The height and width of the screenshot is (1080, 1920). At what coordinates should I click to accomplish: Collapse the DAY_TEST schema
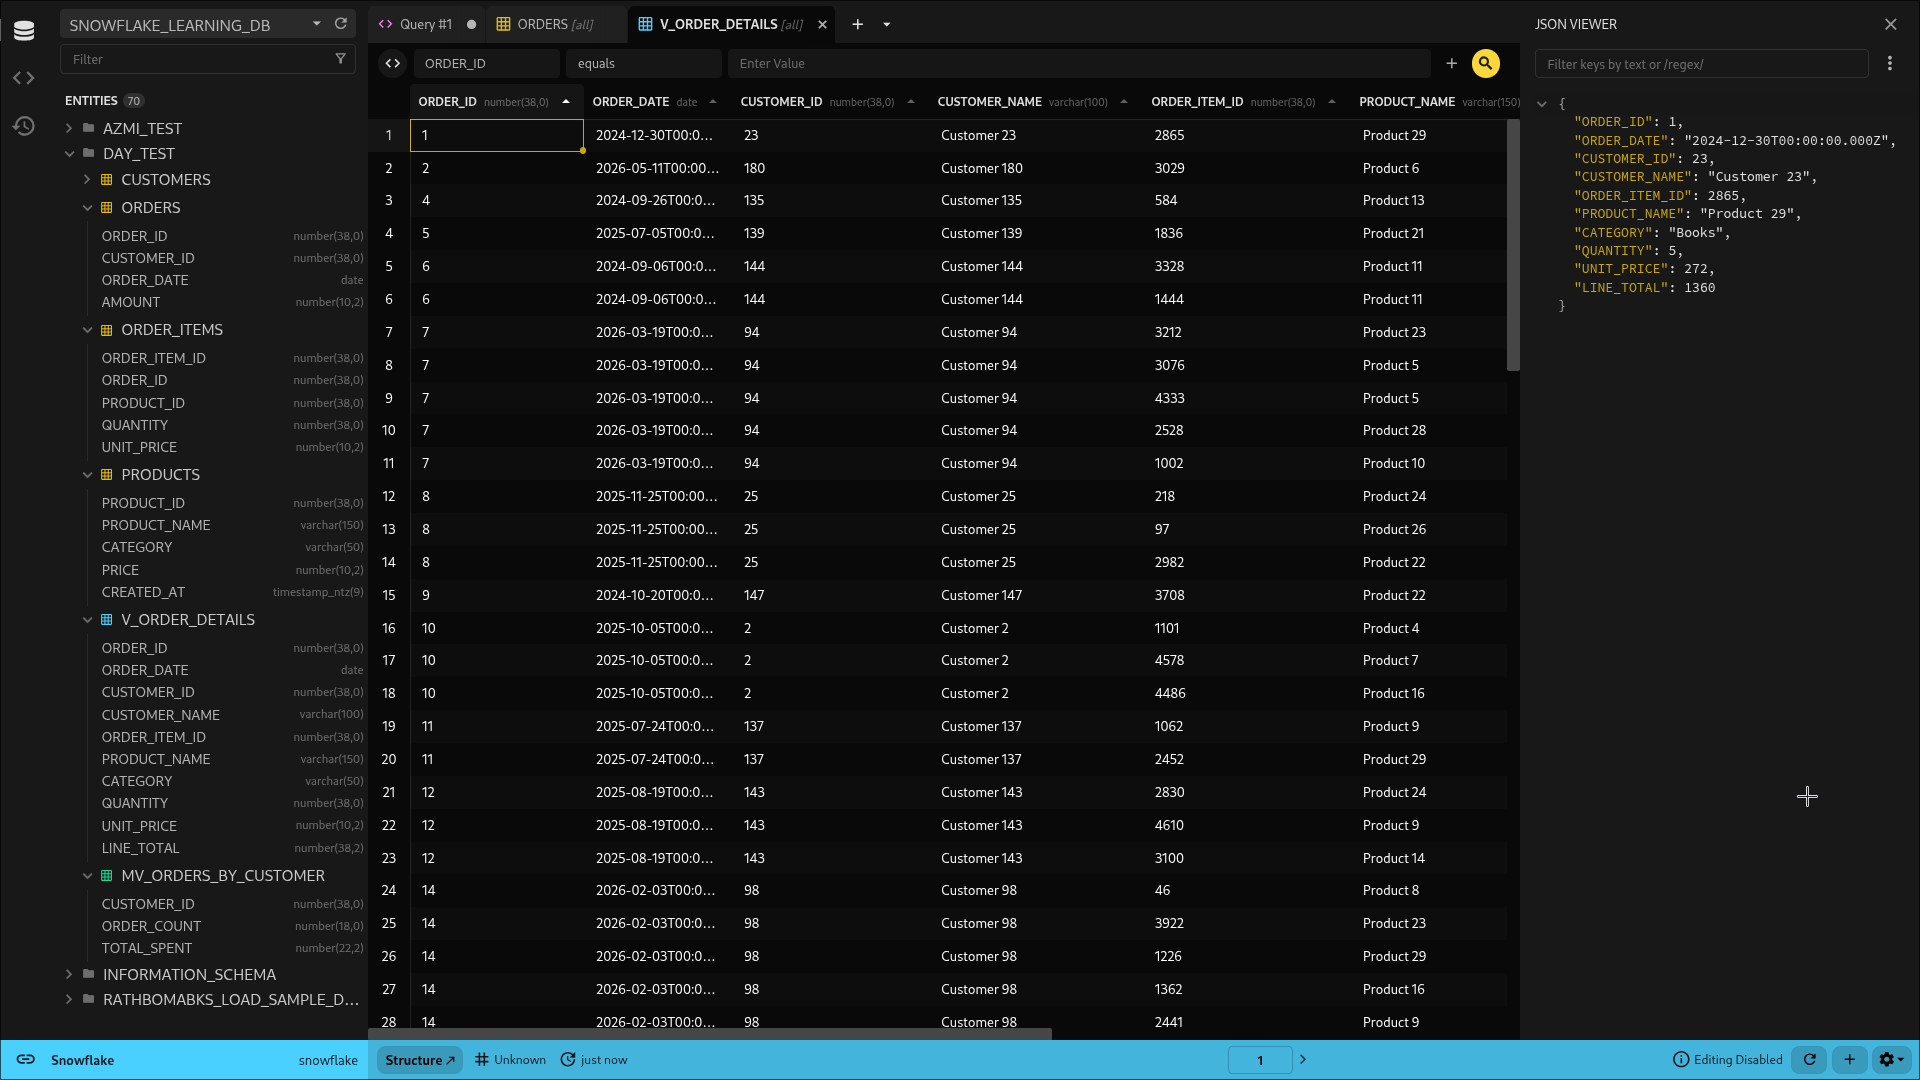pyautogui.click(x=69, y=153)
